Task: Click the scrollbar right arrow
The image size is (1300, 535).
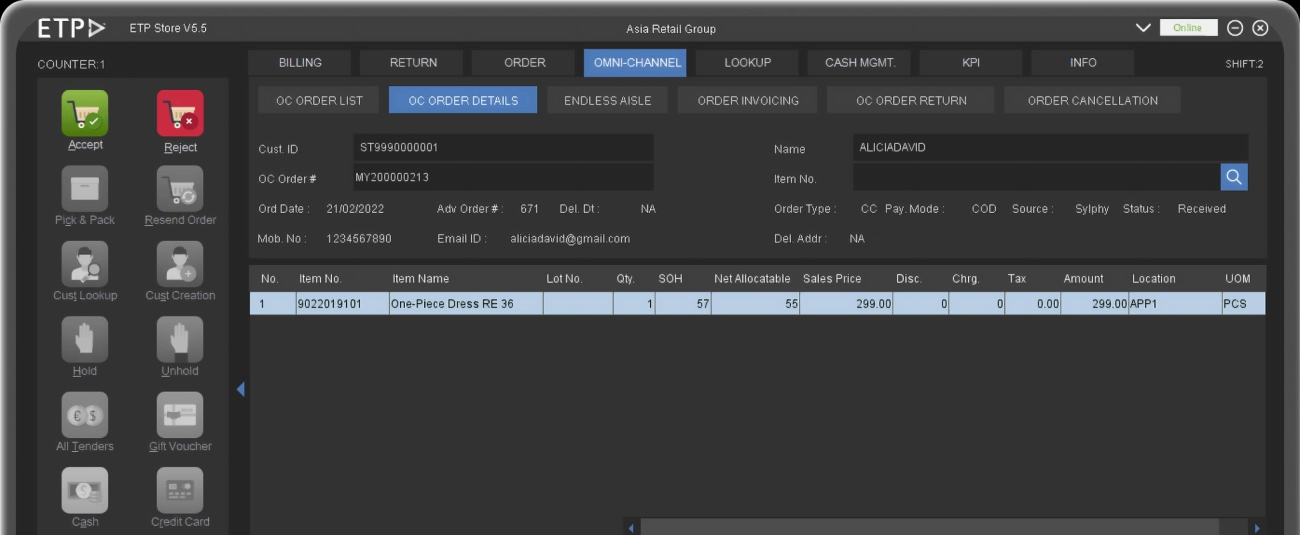Action: click(x=1257, y=527)
